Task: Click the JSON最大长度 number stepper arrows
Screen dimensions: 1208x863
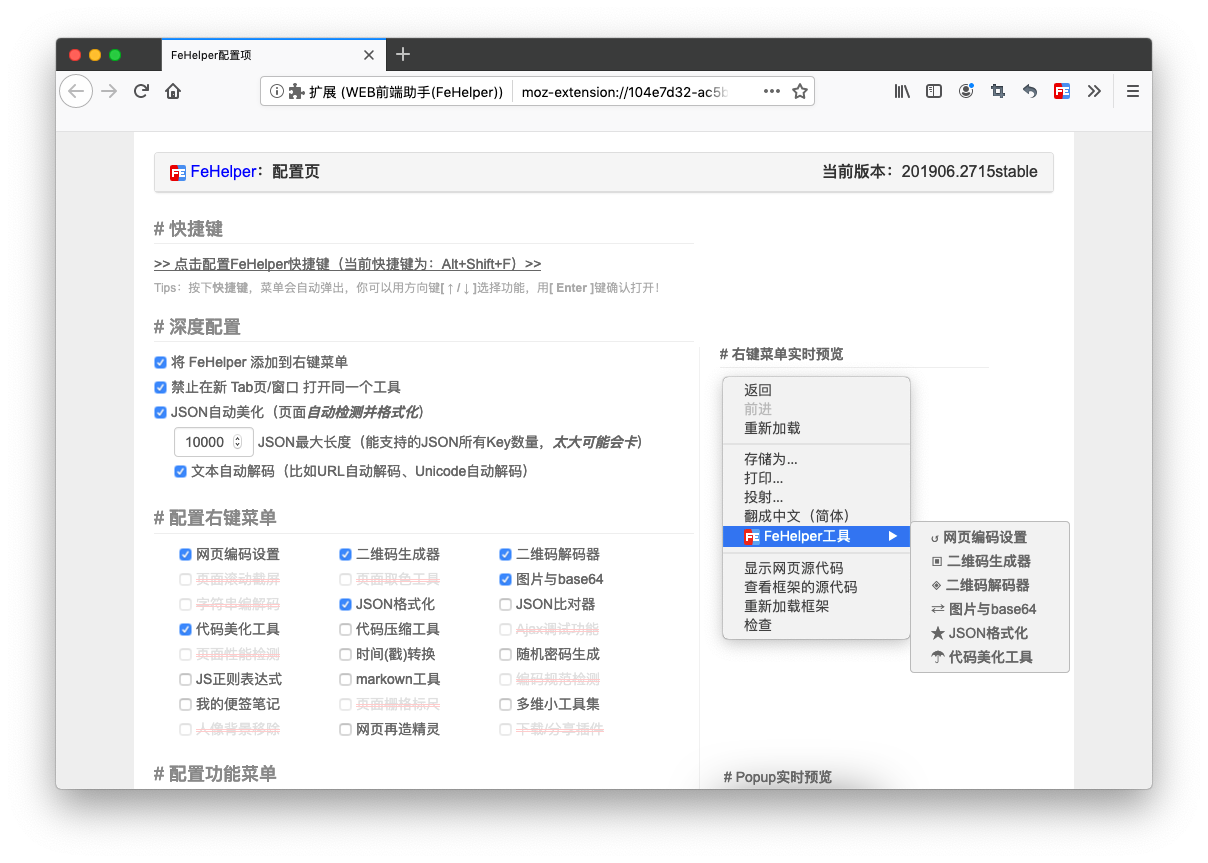Action: click(237, 442)
